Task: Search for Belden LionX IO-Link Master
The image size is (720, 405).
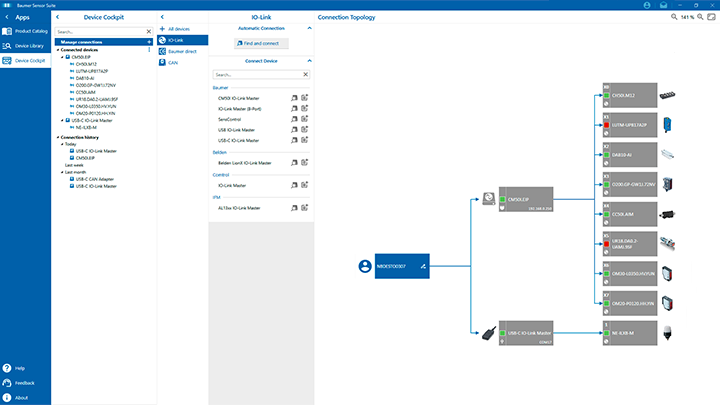Action: (x=294, y=163)
